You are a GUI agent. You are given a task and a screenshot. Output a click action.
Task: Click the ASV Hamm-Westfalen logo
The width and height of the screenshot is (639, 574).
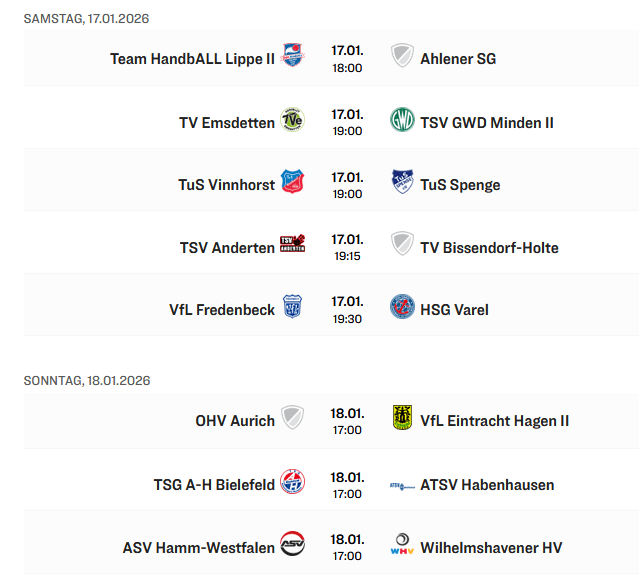[292, 545]
